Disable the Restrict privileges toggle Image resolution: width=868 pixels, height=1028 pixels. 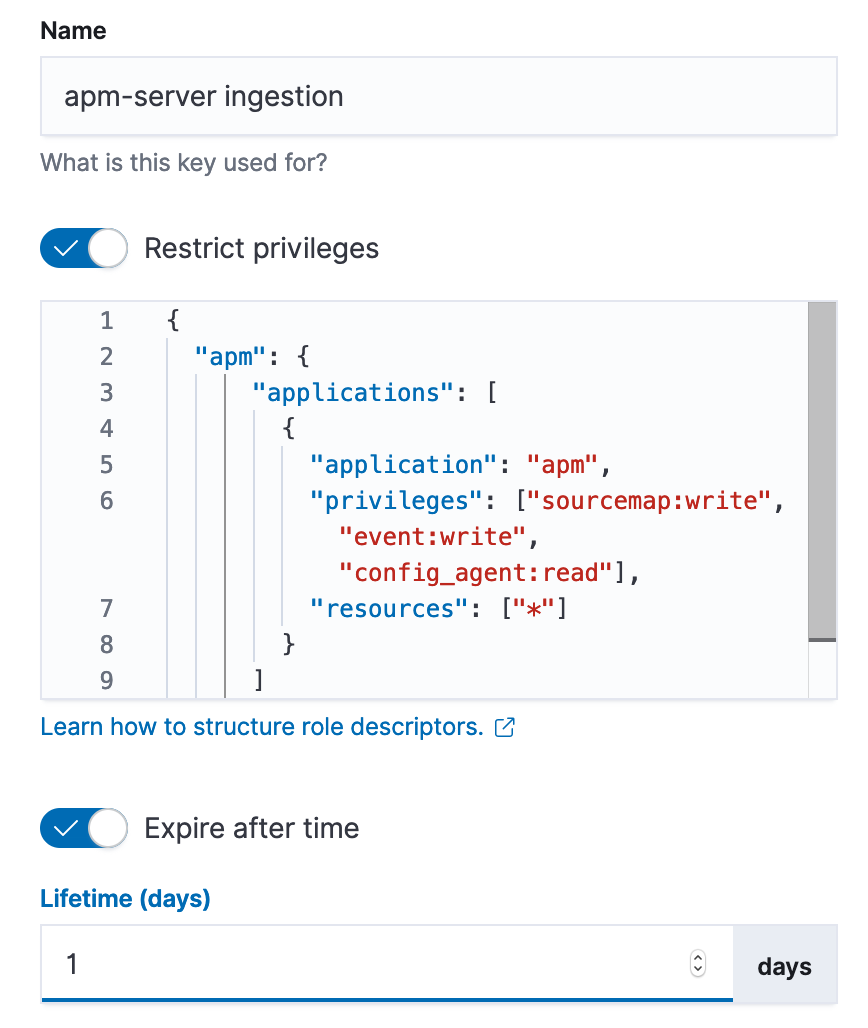click(x=83, y=248)
